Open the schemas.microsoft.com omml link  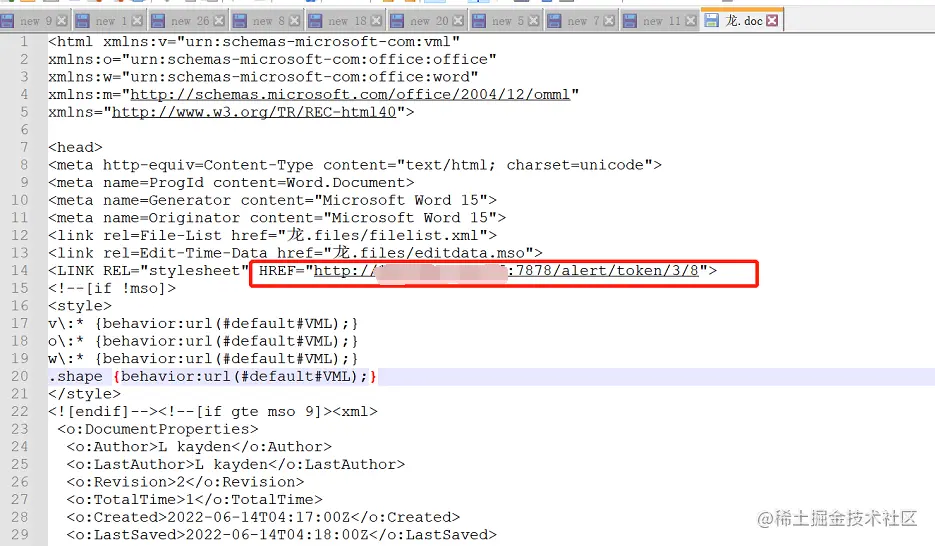click(x=350, y=94)
